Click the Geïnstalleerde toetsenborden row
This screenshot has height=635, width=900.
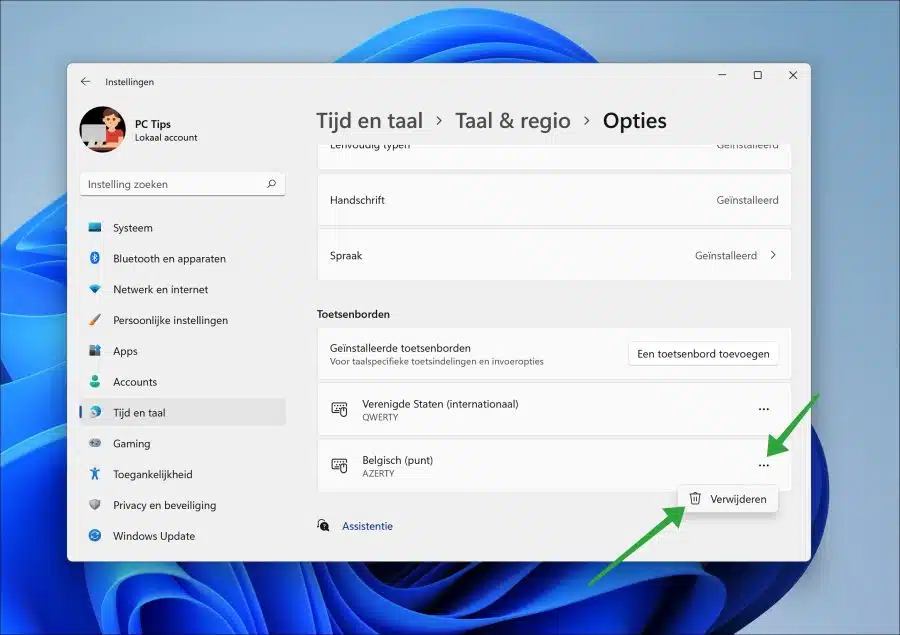[x=554, y=354]
